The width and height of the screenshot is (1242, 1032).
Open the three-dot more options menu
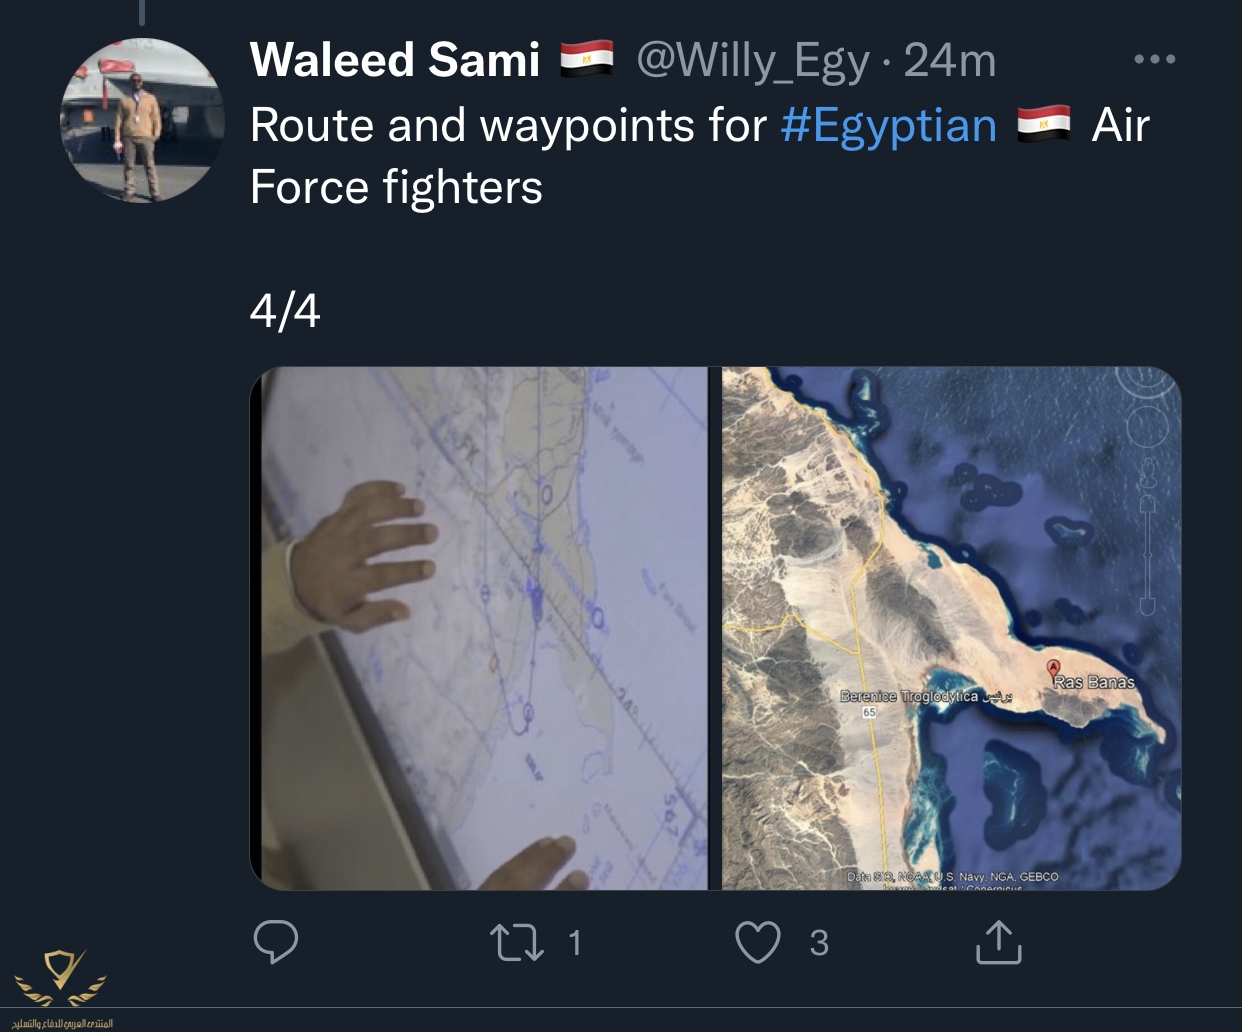[x=1155, y=59]
